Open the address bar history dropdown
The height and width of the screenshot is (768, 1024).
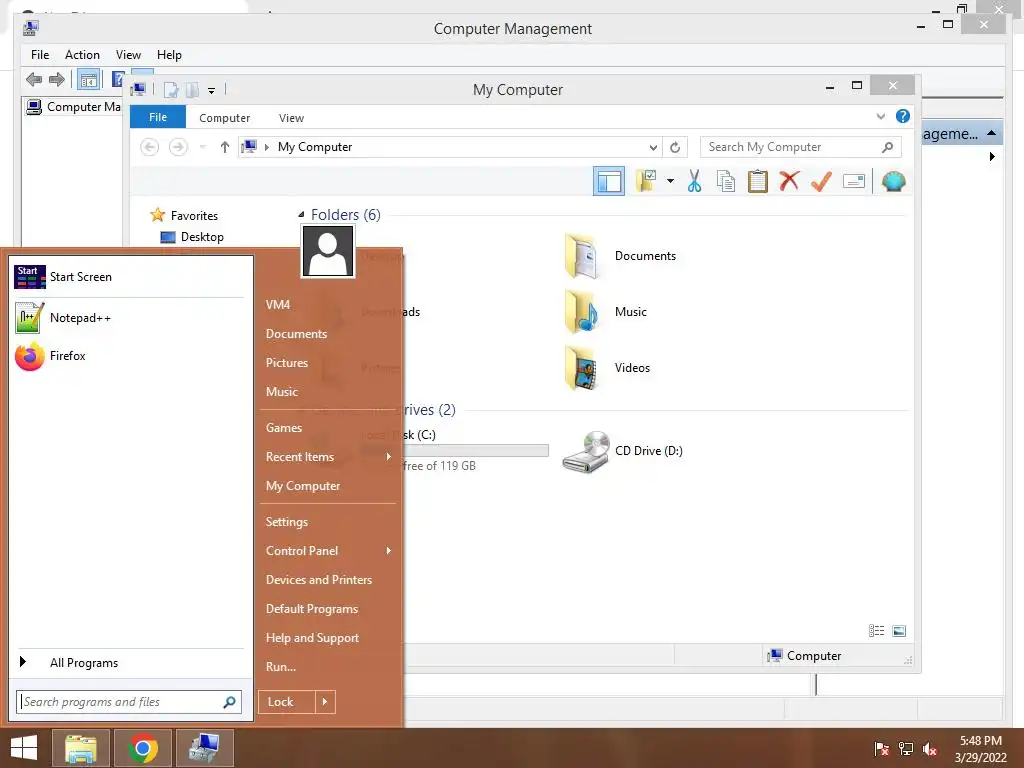[x=652, y=147]
